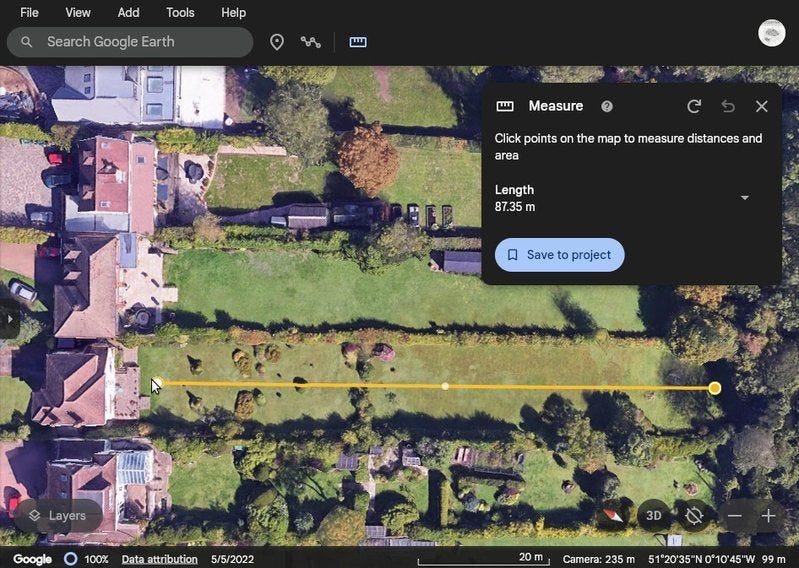Click the search magnifier icon
Viewport: 799px width, 568px height.
[26, 42]
